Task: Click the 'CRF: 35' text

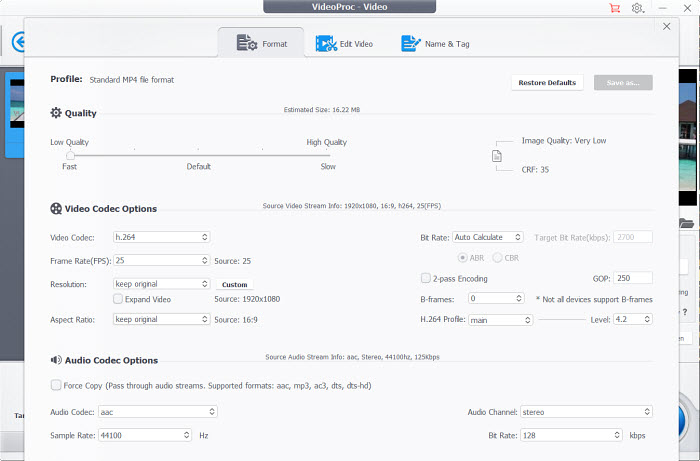Action: [535, 170]
